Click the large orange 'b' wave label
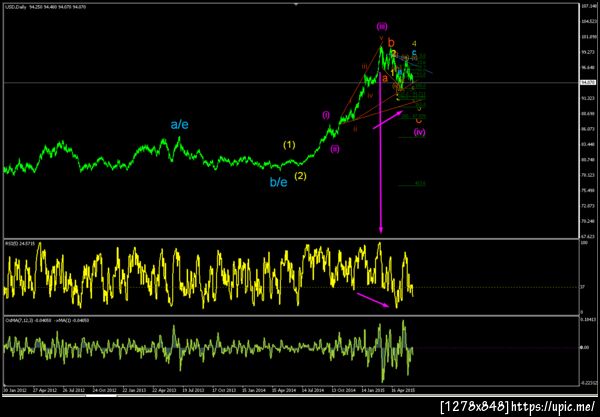 tap(391, 42)
